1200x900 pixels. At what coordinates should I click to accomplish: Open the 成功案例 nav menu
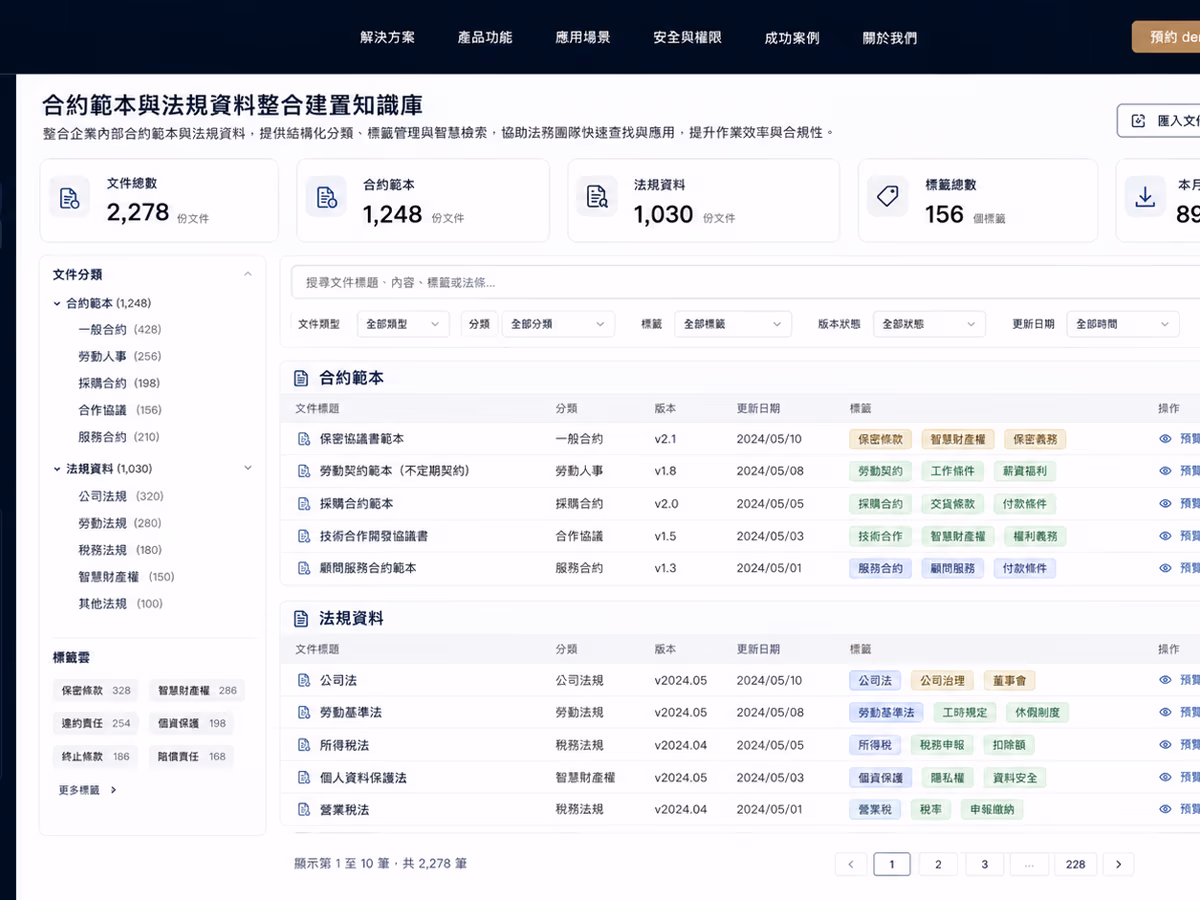[792, 38]
